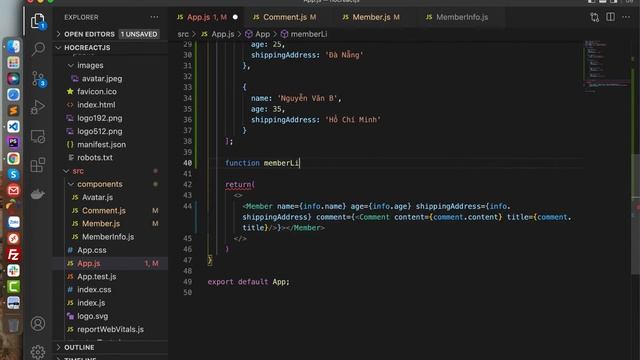
Task: Collapse the components folder
Action: (100, 184)
